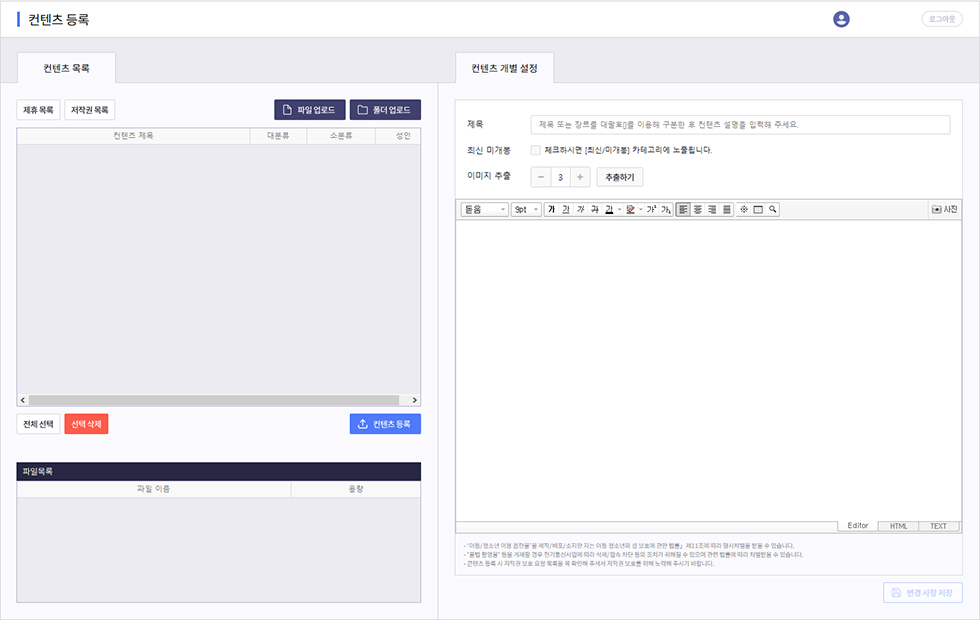Apply strikethrough formatting in editor toolbar
The height and width of the screenshot is (620, 980).
point(595,210)
